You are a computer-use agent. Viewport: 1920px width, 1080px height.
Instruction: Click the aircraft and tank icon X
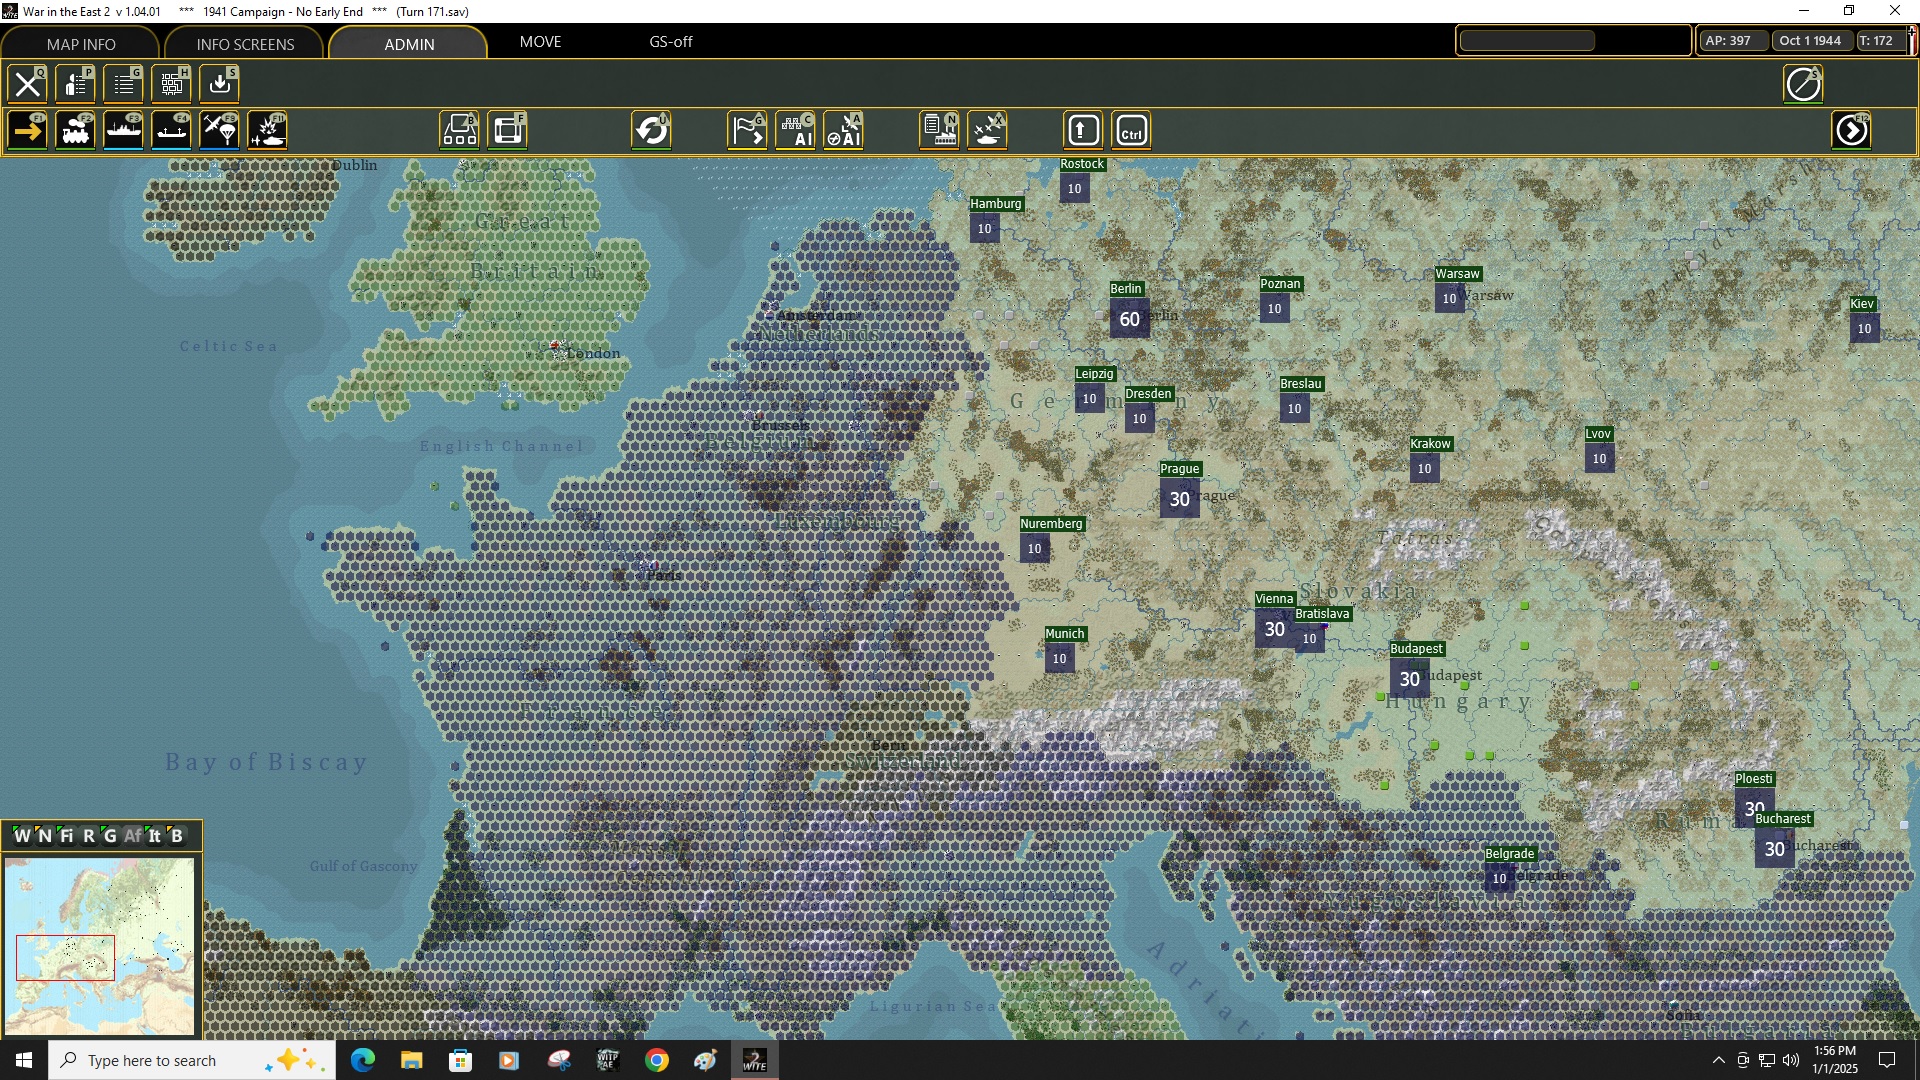[987, 131]
